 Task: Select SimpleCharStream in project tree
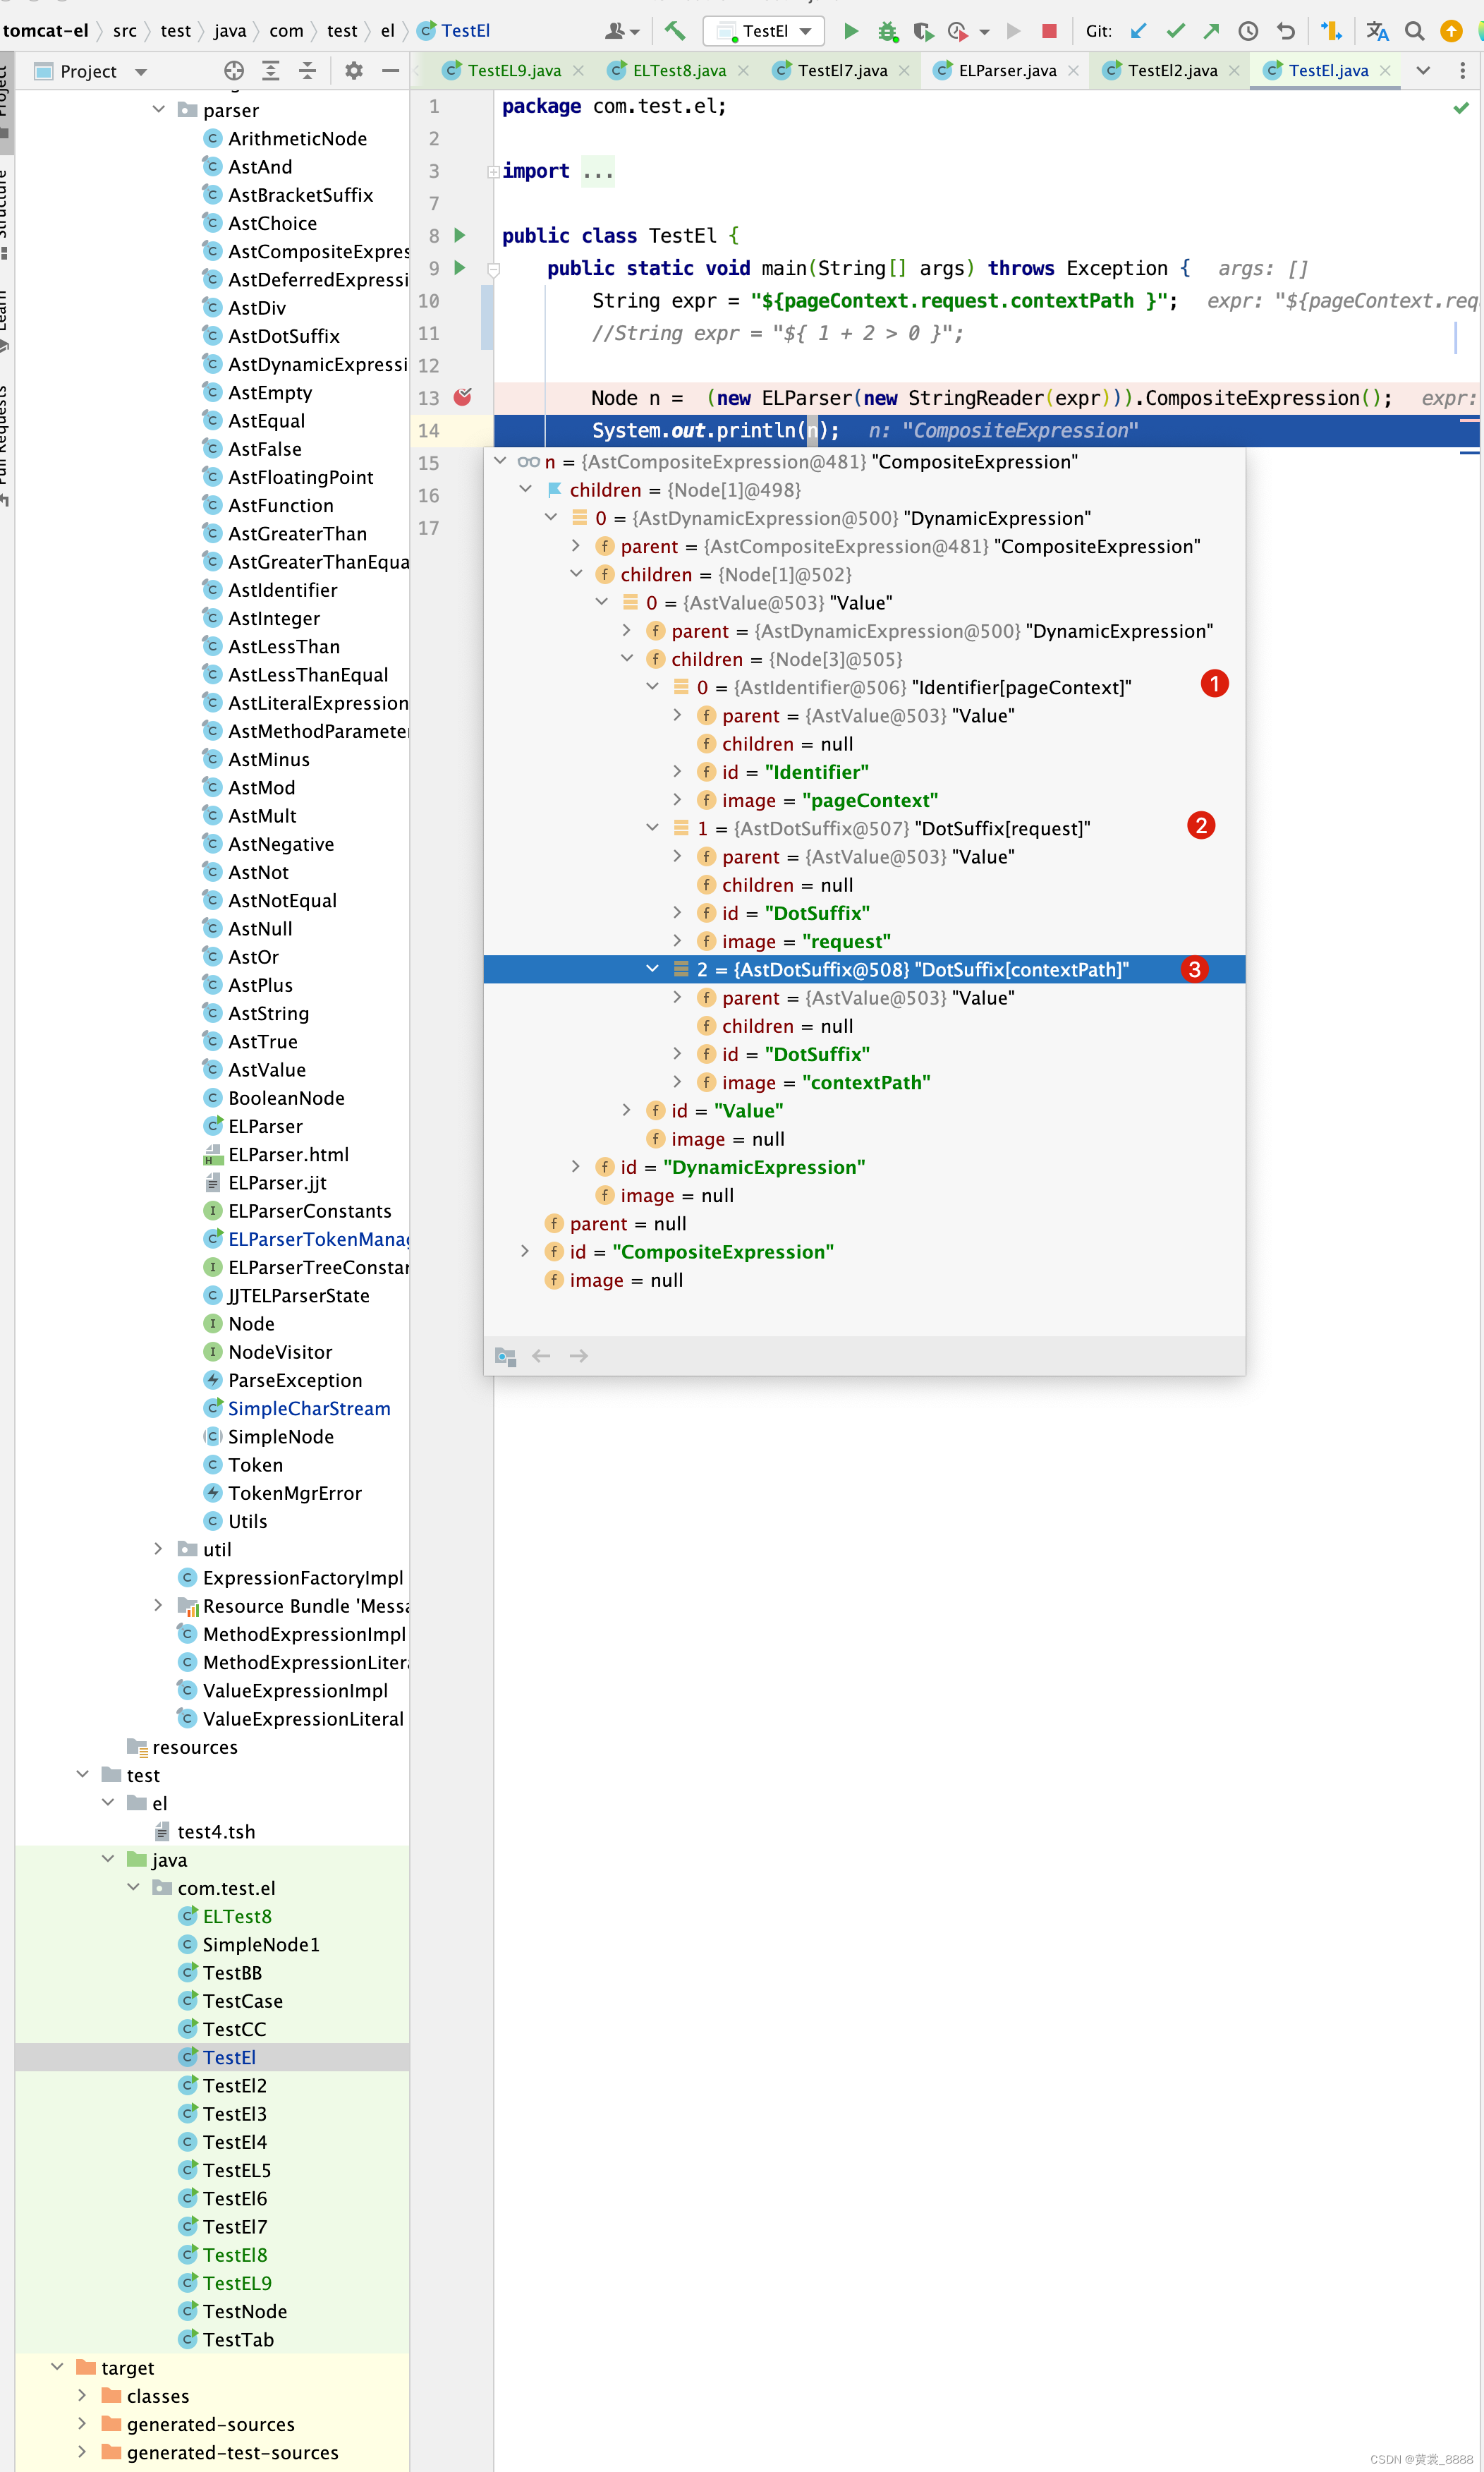click(309, 1408)
